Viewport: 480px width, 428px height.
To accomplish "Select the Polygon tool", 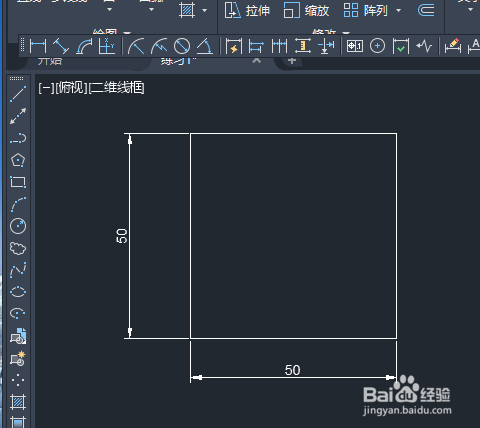I will (x=18, y=160).
